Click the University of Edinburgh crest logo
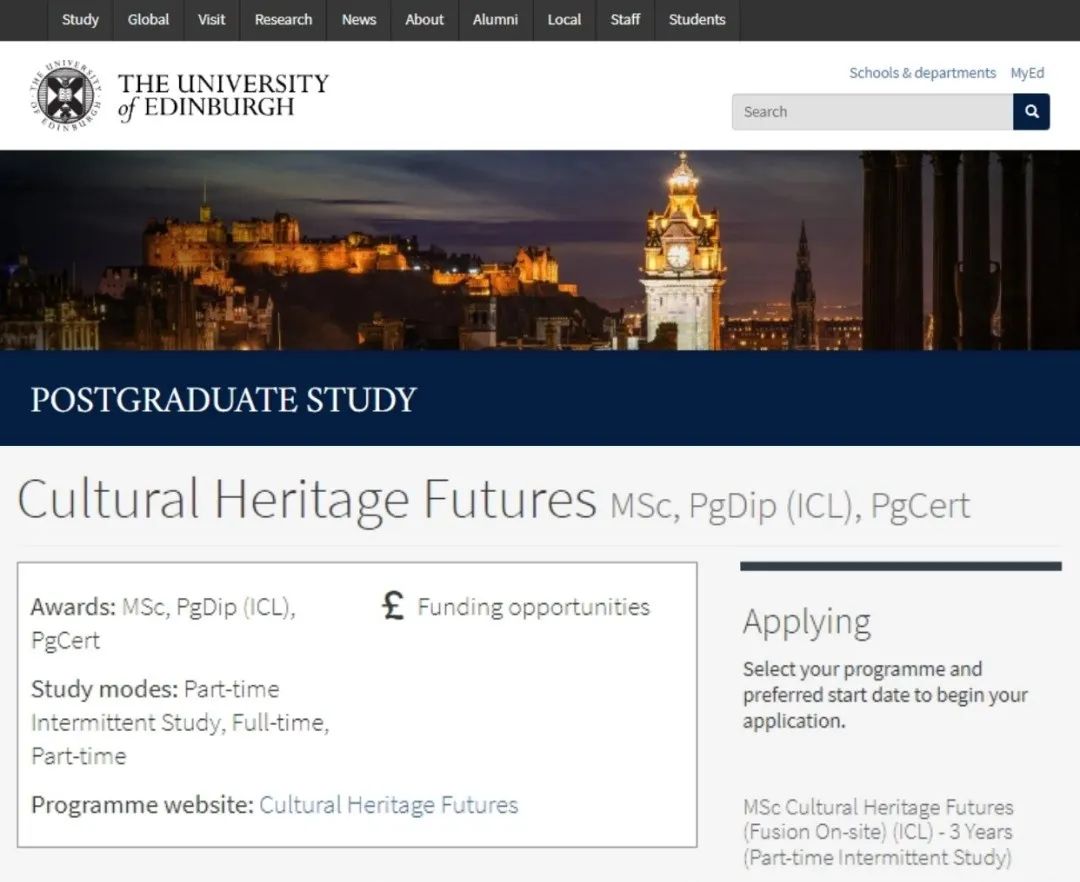Viewport: 1080px width, 882px height. [x=66, y=96]
